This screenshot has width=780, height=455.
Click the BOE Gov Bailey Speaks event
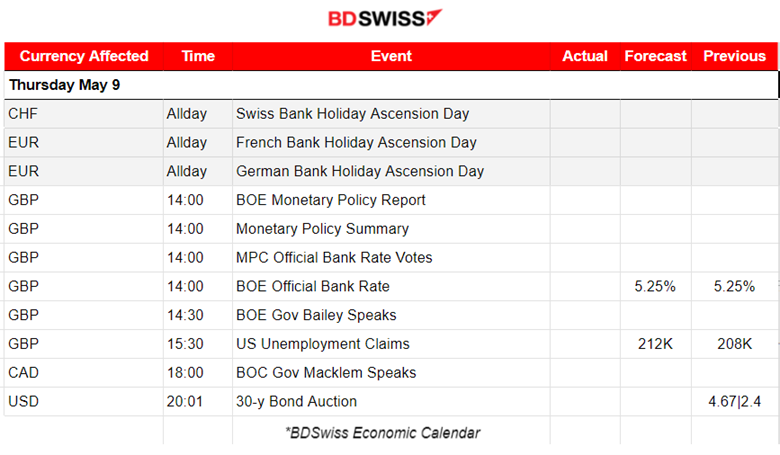316,315
